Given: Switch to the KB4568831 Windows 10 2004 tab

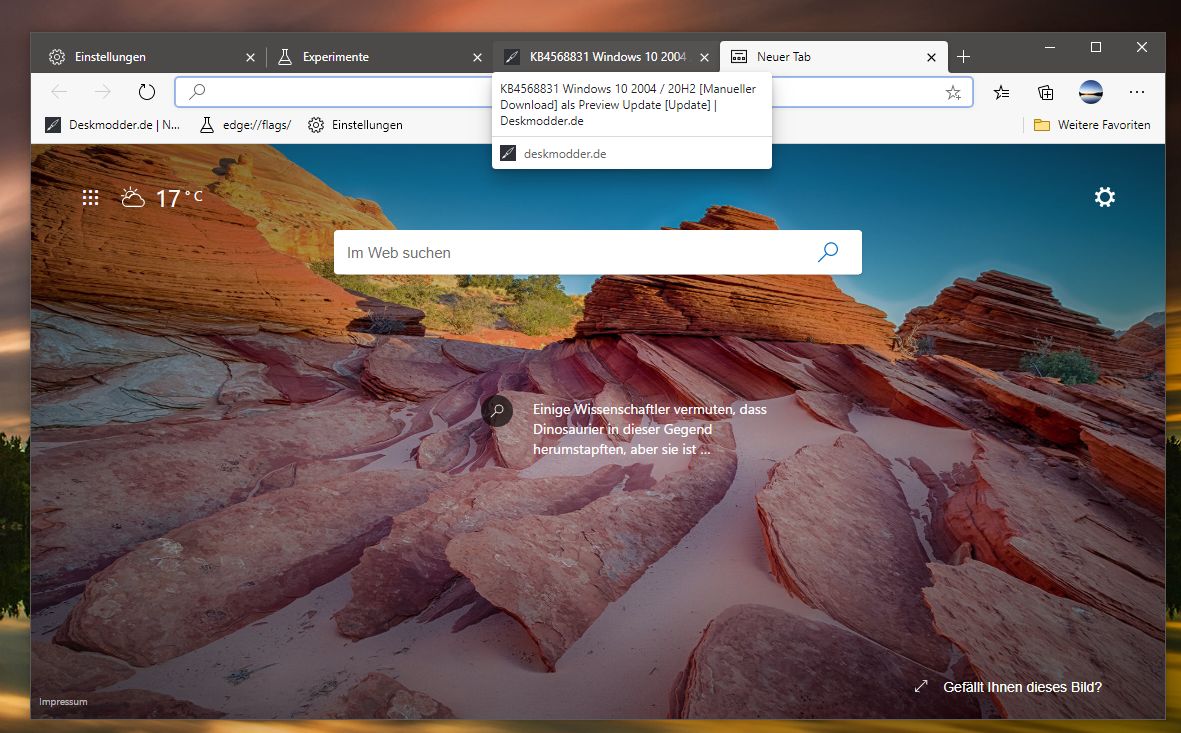Looking at the screenshot, I should (606, 57).
